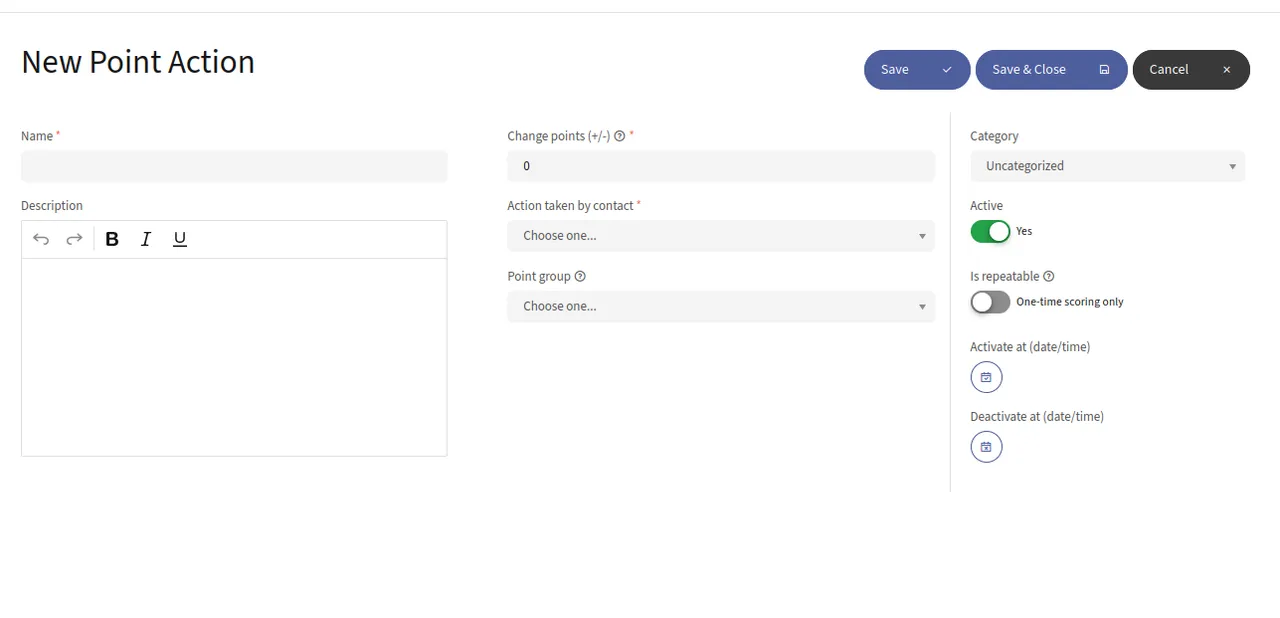Undo last edit in description editor
This screenshot has width=1280, height=618.
tap(41, 239)
